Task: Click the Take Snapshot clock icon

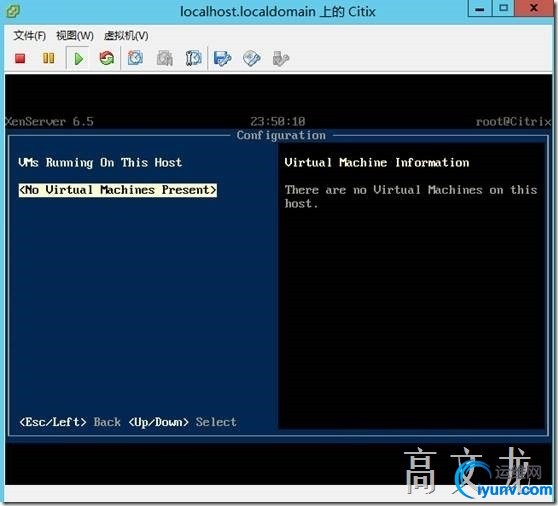Action: pos(135,58)
